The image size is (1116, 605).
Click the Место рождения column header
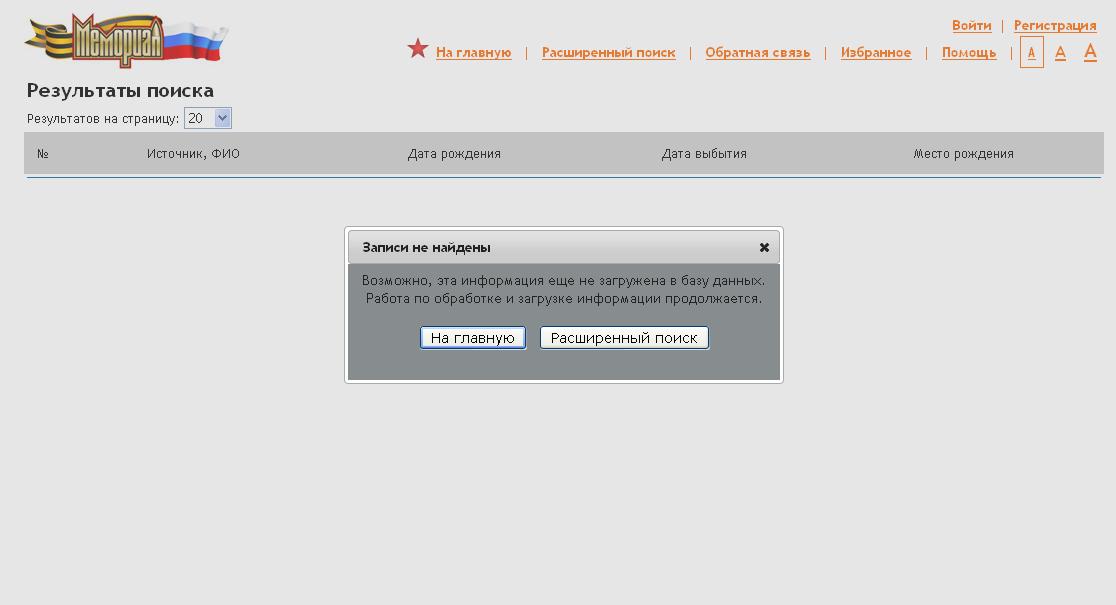(963, 154)
